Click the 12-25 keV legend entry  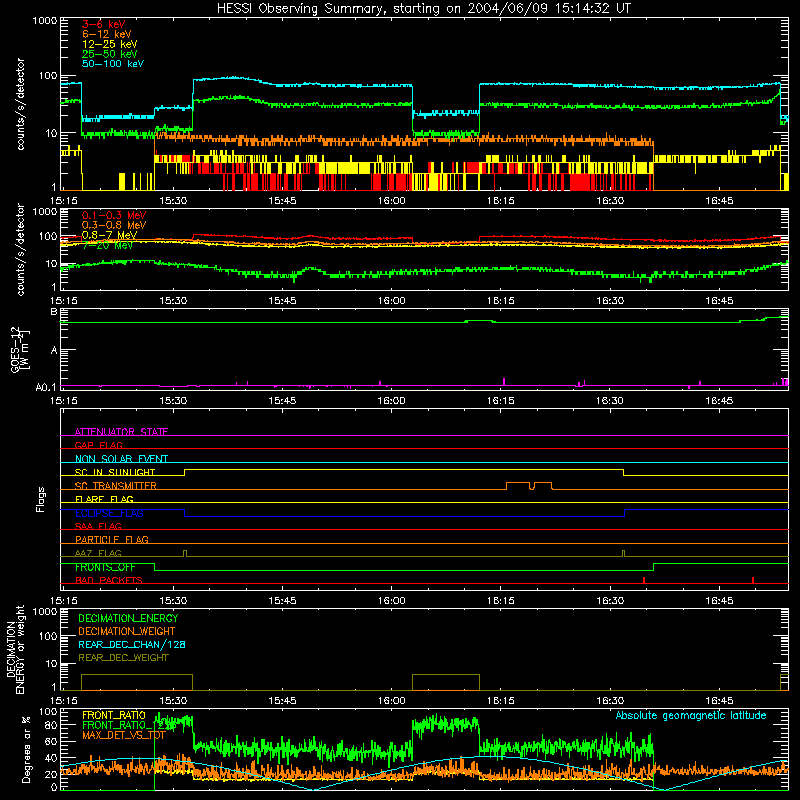110,44
